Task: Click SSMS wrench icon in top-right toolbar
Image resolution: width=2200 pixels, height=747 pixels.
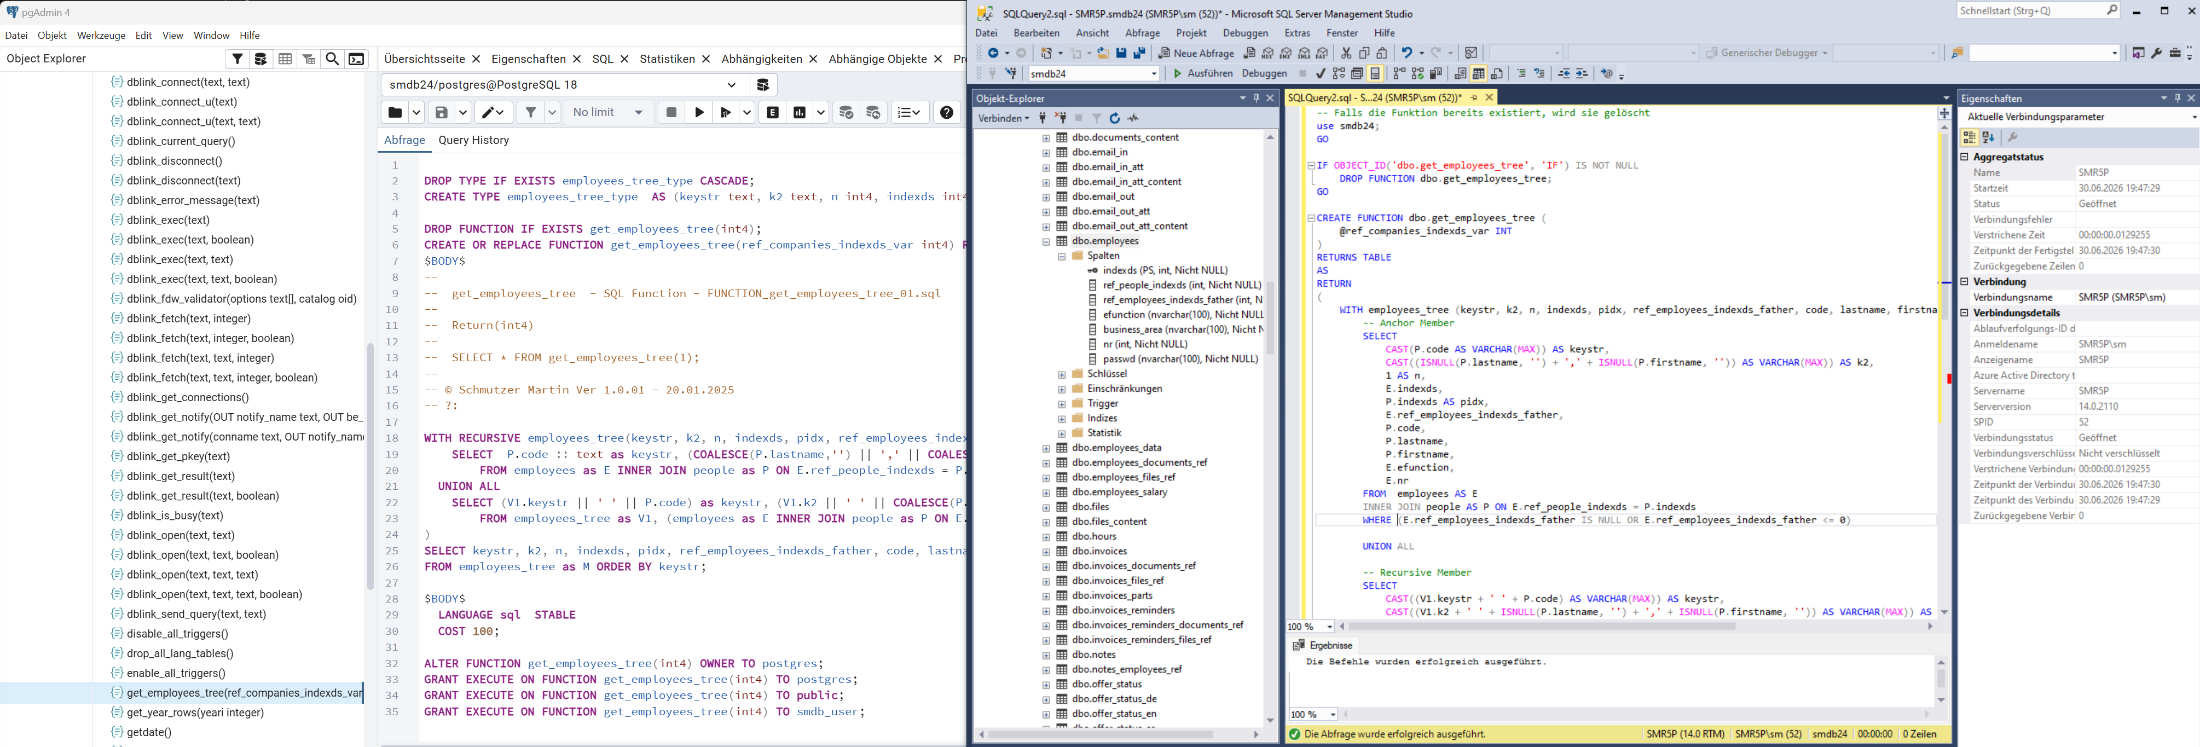Action: (2157, 53)
